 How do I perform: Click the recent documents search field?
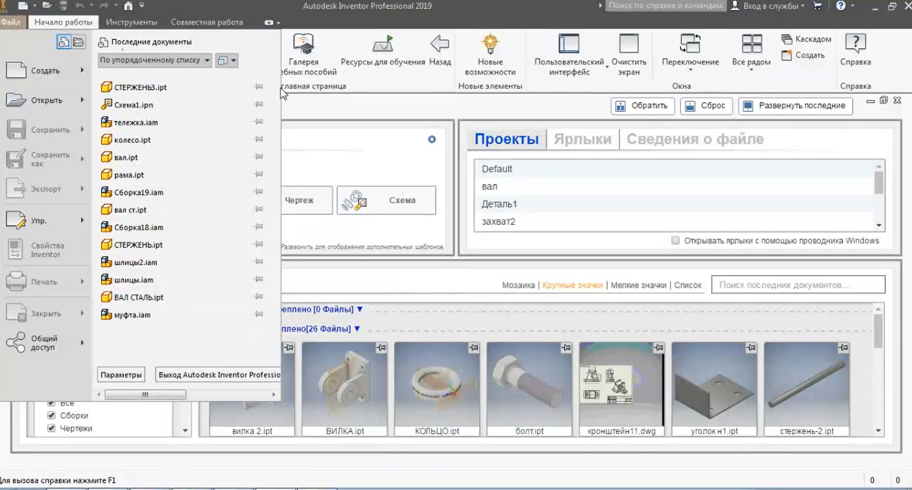(x=797, y=286)
